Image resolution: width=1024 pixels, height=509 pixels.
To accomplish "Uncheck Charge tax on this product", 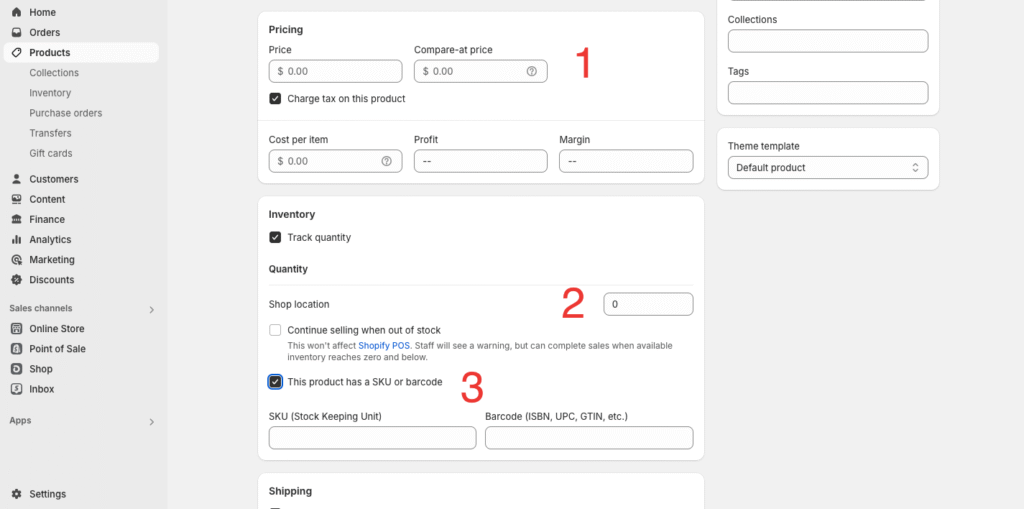I will (x=275, y=99).
